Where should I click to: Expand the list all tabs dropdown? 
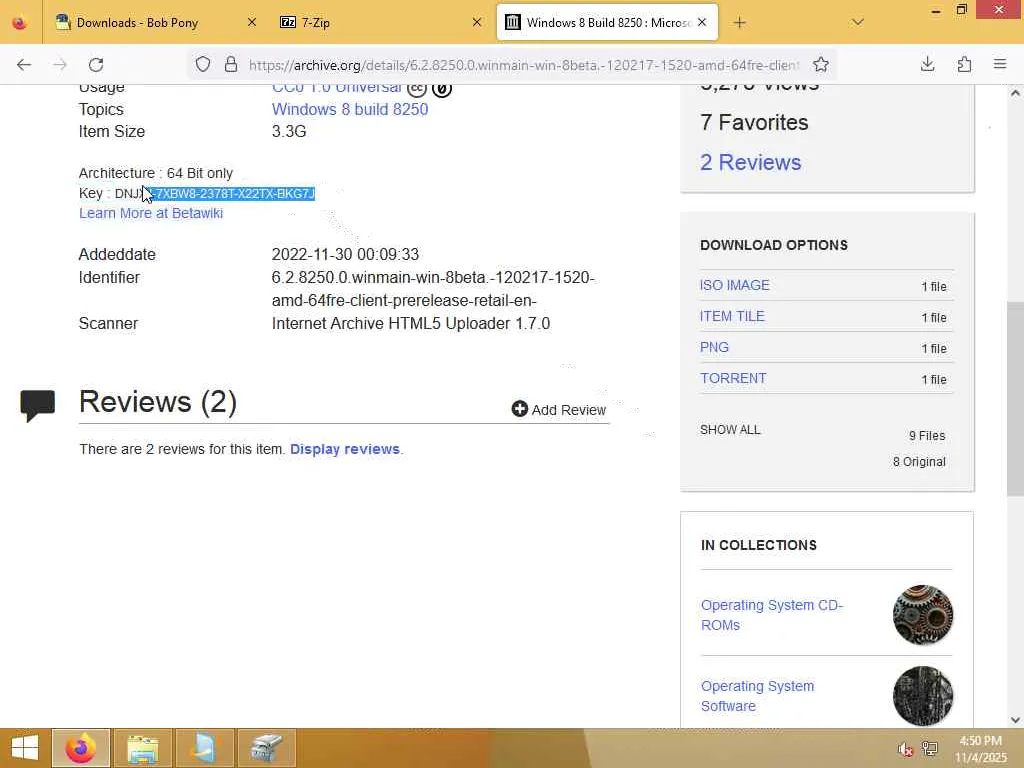(x=857, y=22)
